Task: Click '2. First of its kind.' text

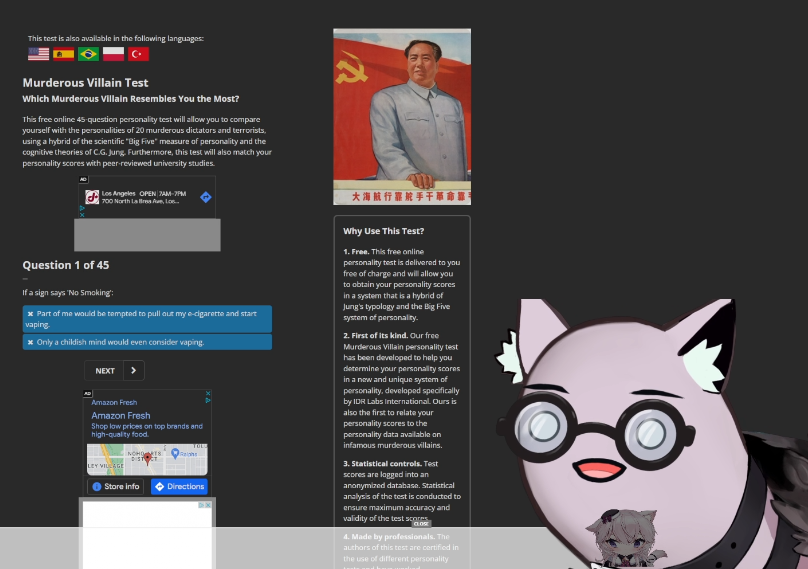Action: tap(376, 335)
